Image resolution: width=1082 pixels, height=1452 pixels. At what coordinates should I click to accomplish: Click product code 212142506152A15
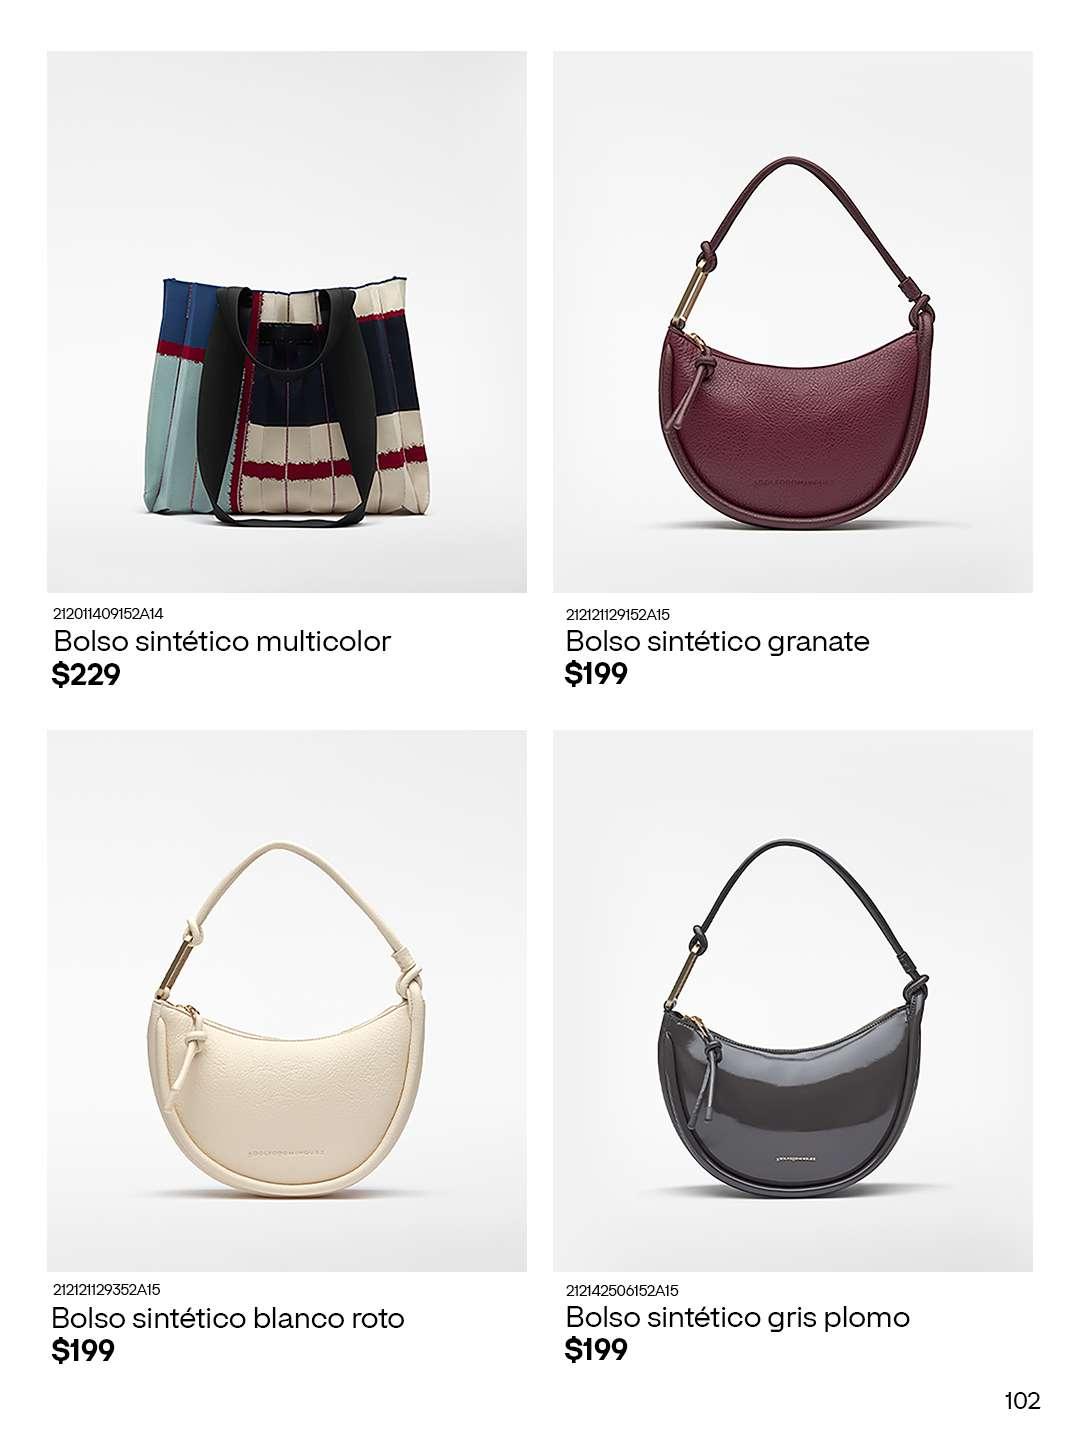tap(622, 1291)
